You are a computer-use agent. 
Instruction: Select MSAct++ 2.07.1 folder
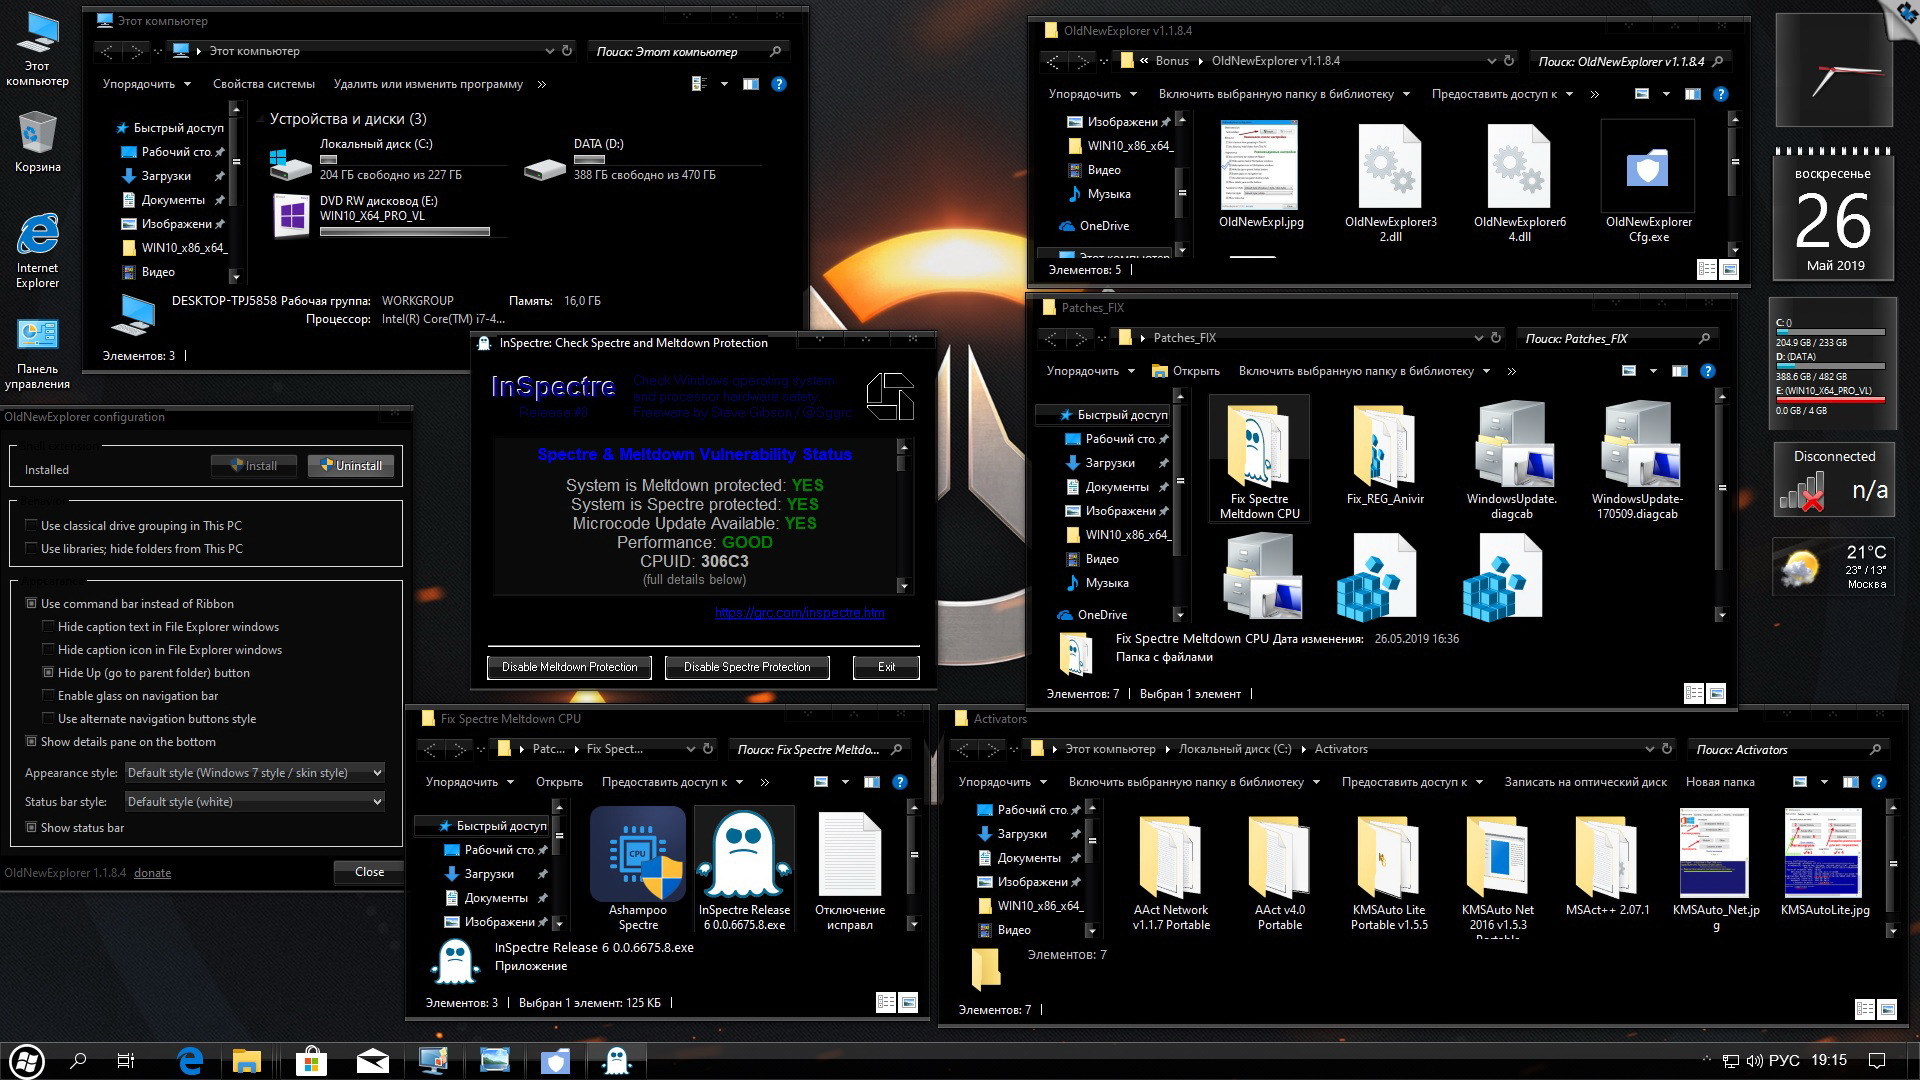(1607, 866)
